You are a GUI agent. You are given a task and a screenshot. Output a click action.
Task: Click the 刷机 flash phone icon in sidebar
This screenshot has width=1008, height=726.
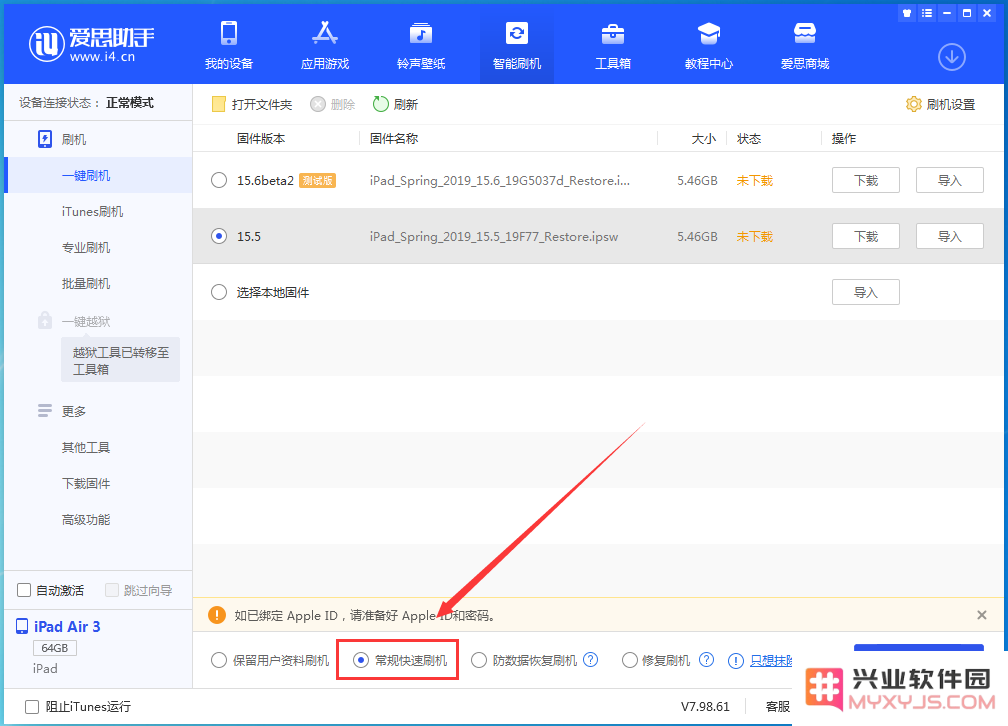[45, 139]
